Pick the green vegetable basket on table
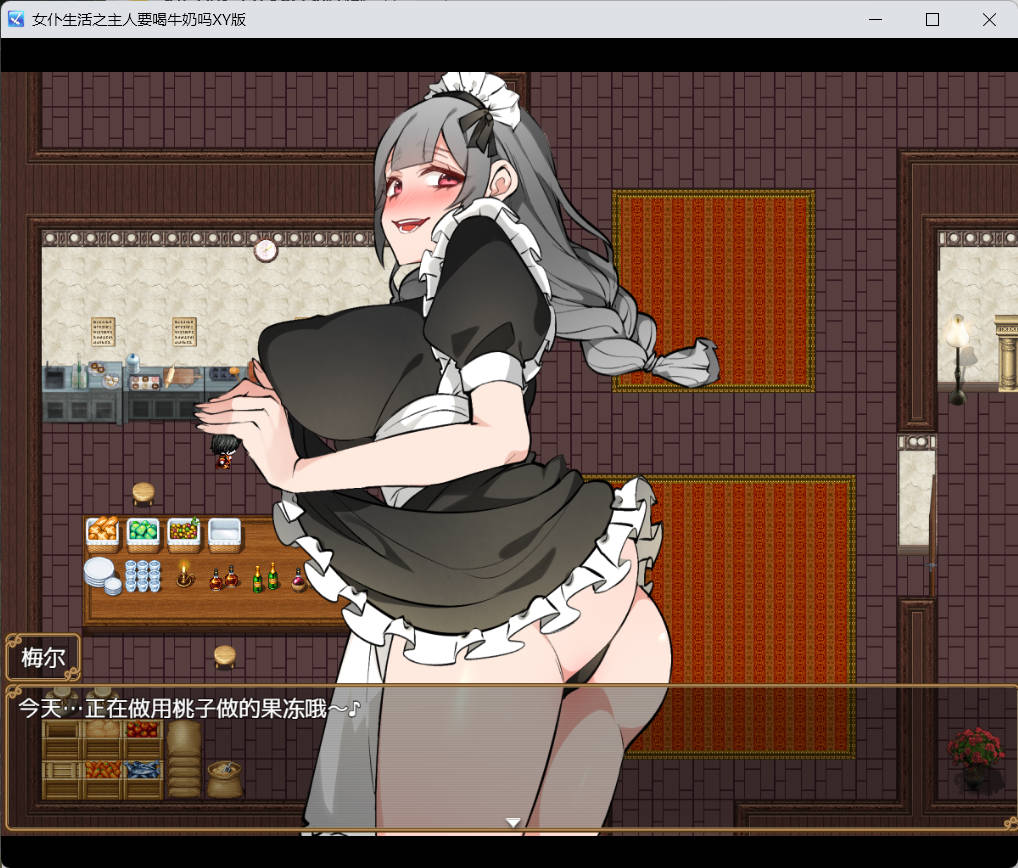The image size is (1018, 868). click(x=143, y=532)
